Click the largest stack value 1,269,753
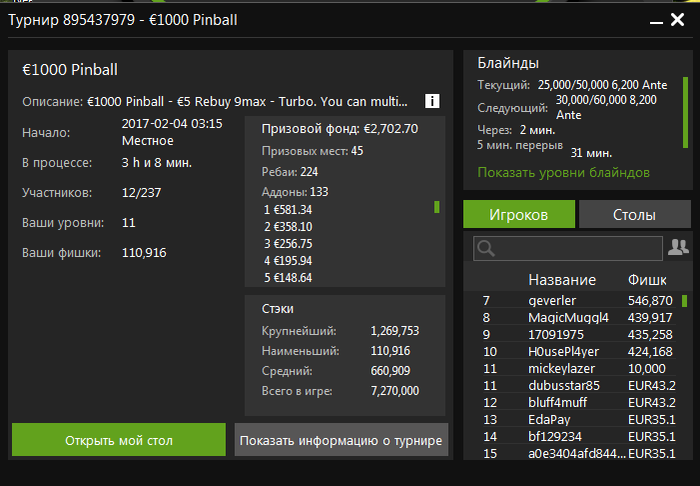The image size is (700, 486). point(395,331)
